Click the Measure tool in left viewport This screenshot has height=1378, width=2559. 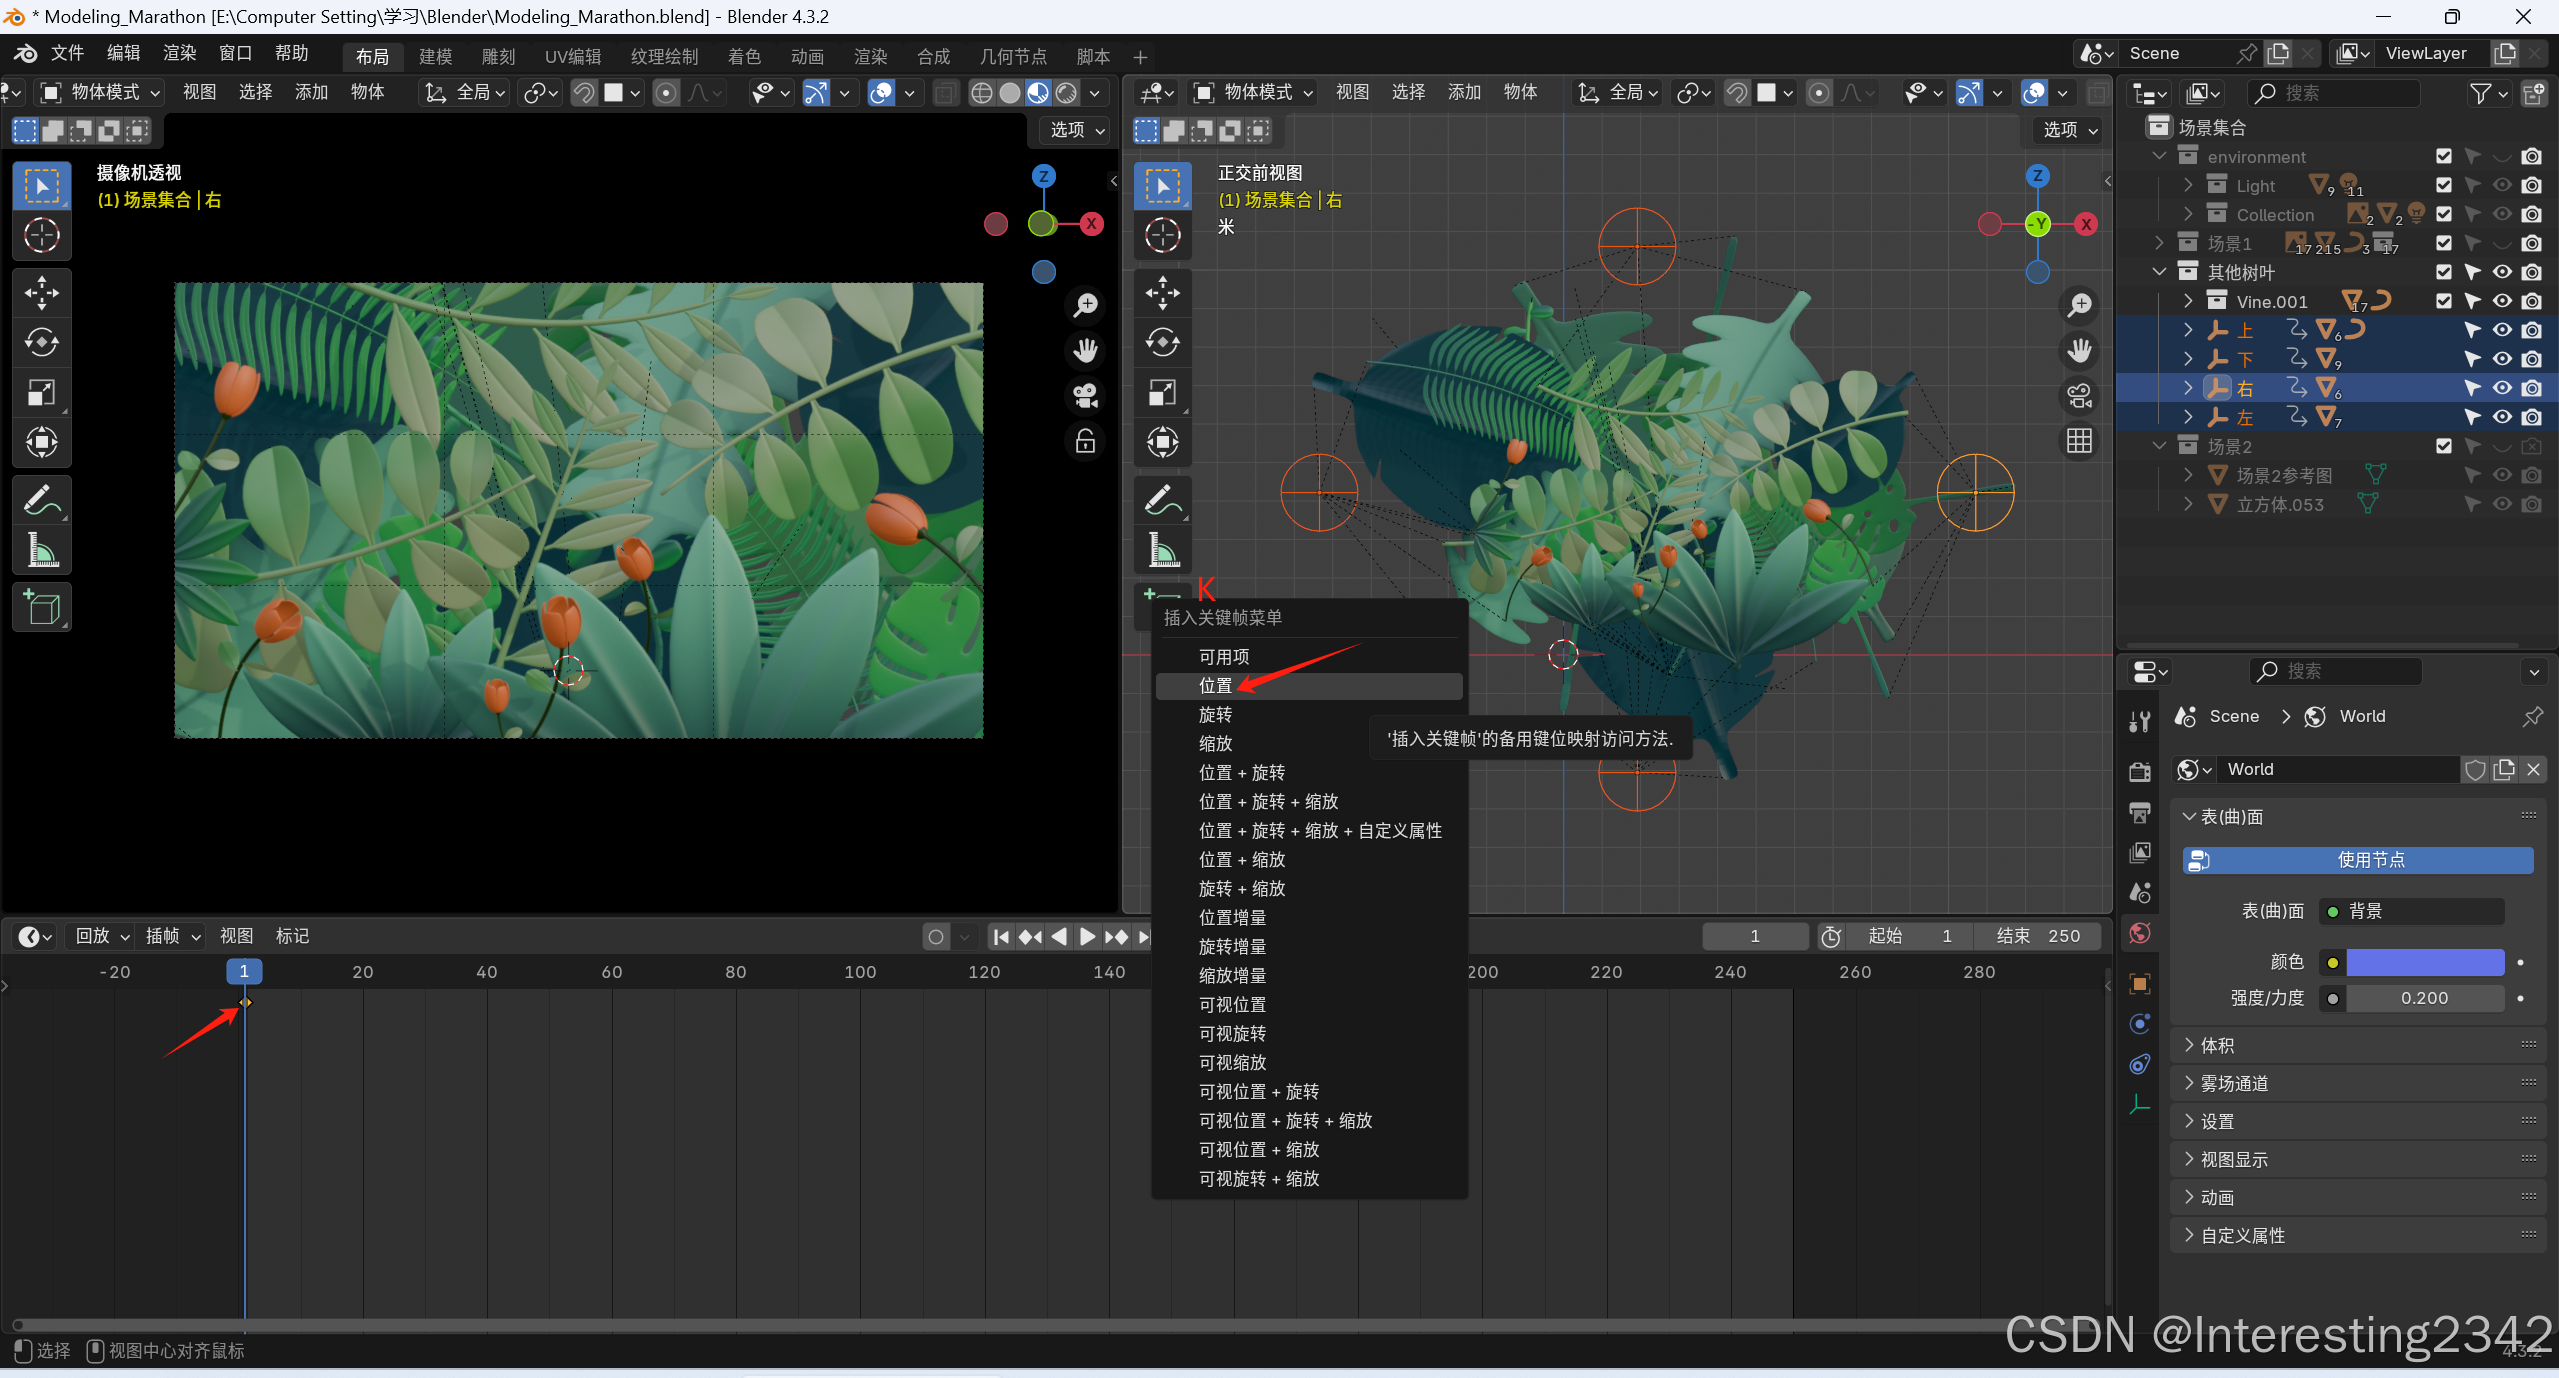point(41,550)
